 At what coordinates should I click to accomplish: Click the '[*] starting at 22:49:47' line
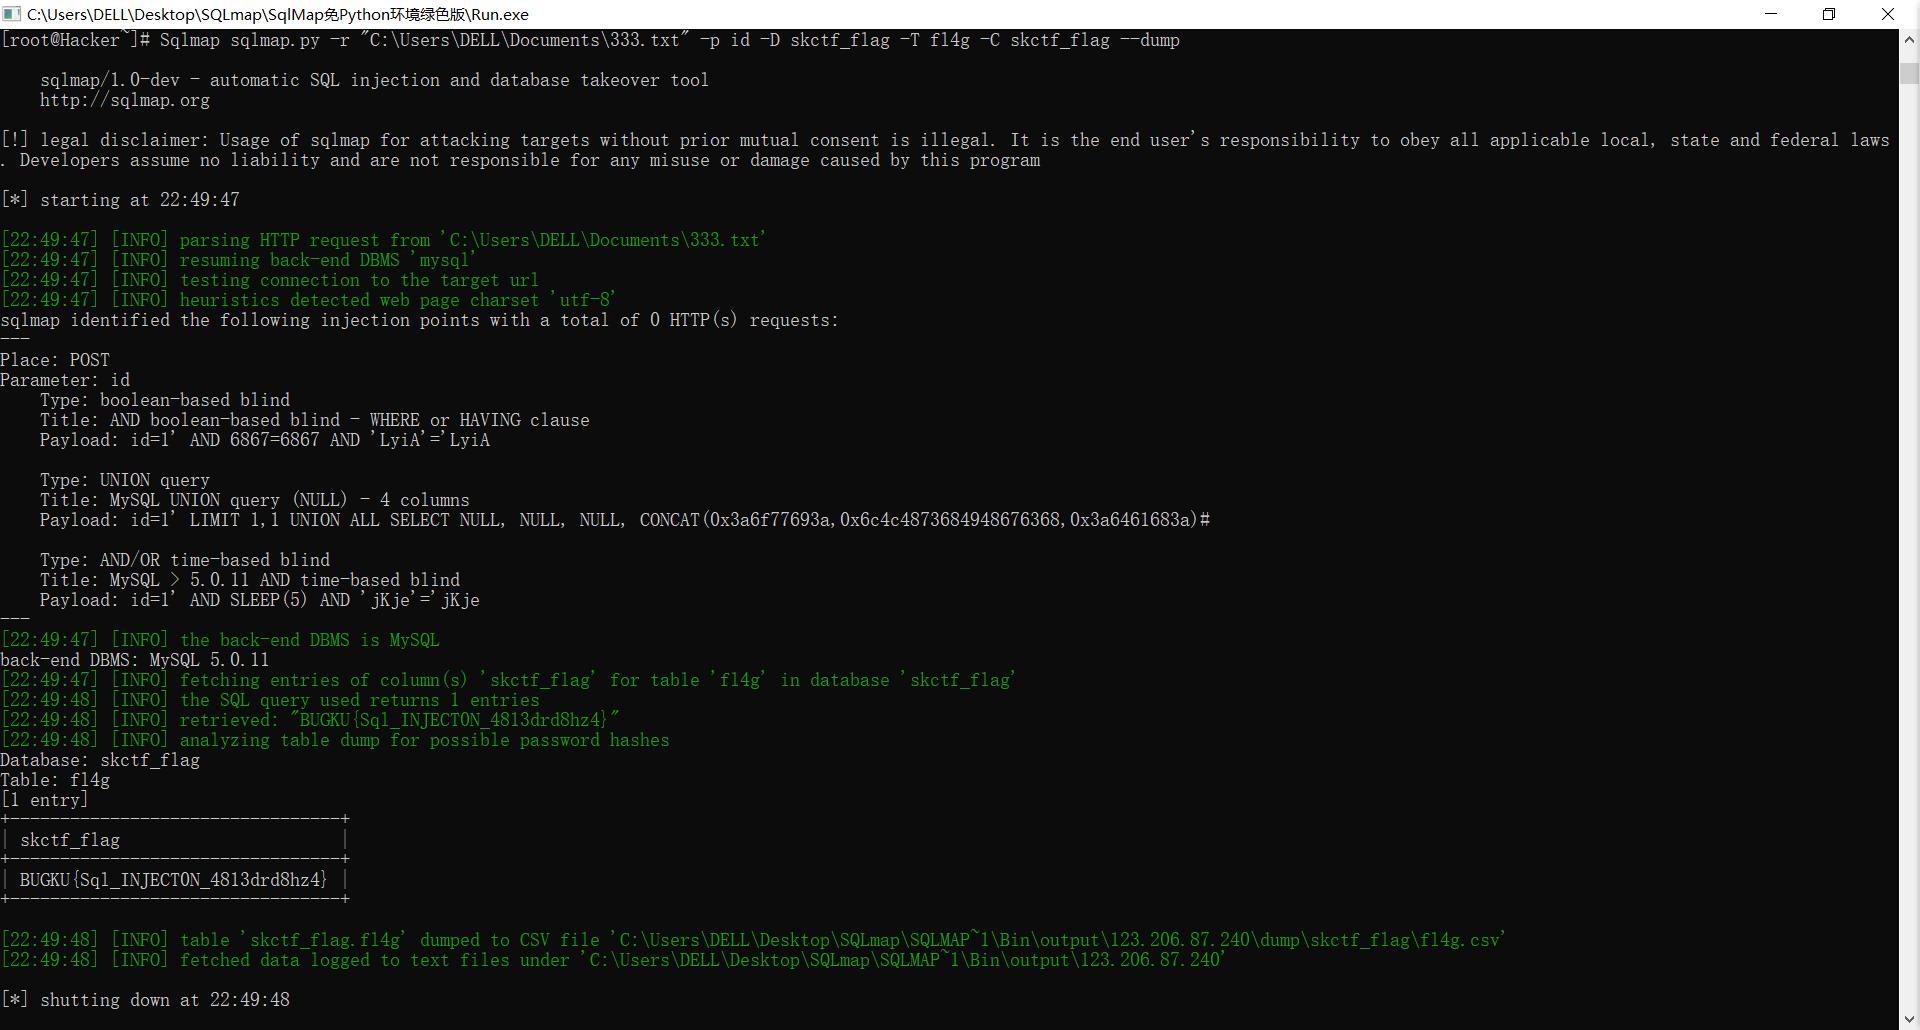click(120, 200)
